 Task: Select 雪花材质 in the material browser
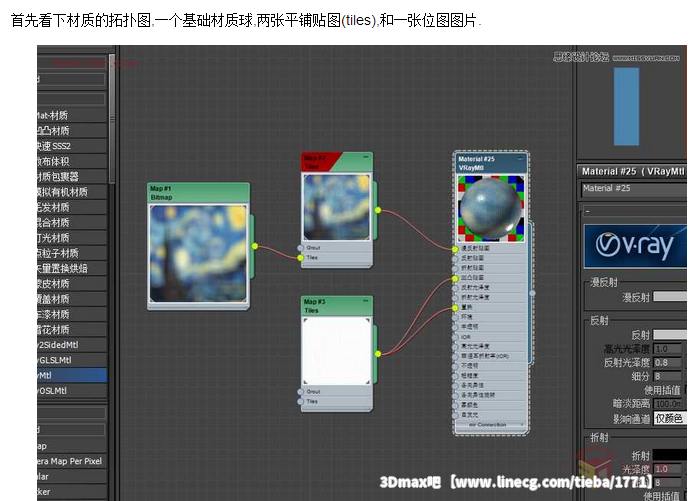pyautogui.click(x=72, y=330)
